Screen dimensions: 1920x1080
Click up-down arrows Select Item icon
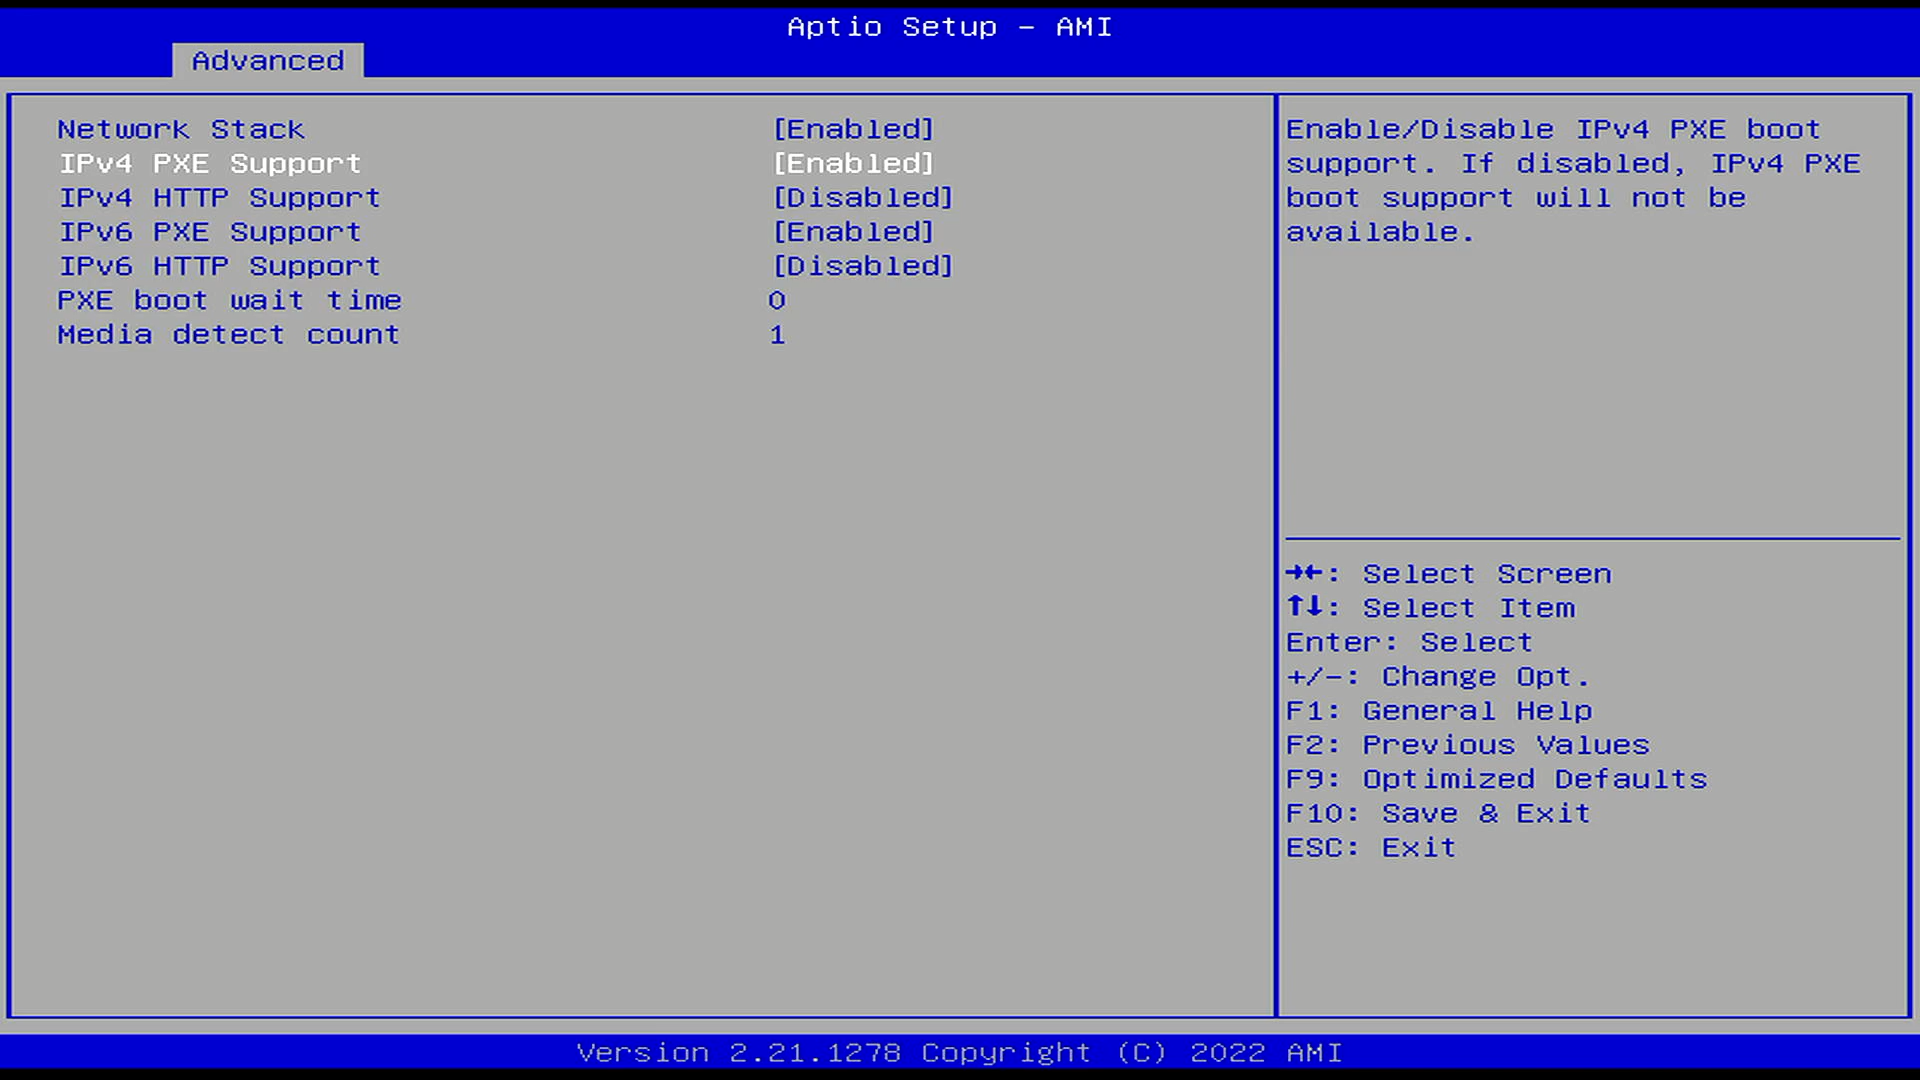click(x=1304, y=607)
